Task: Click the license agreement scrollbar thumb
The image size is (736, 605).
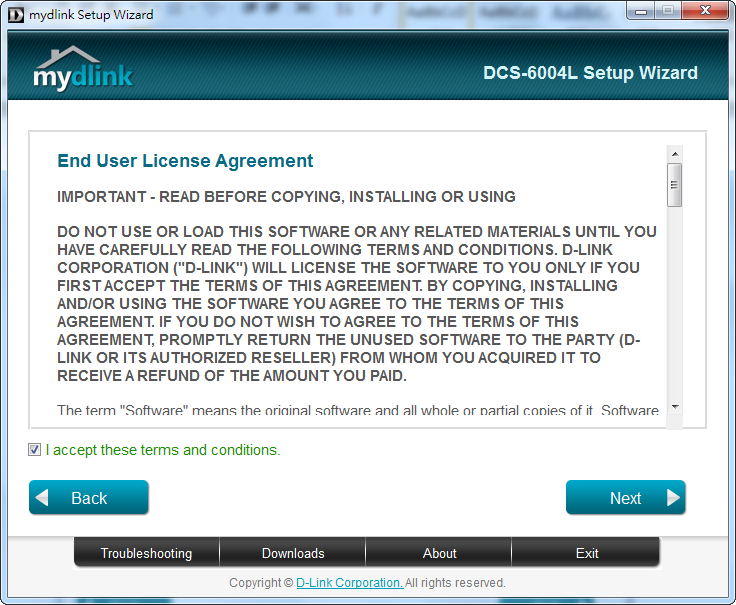Action: 675,185
